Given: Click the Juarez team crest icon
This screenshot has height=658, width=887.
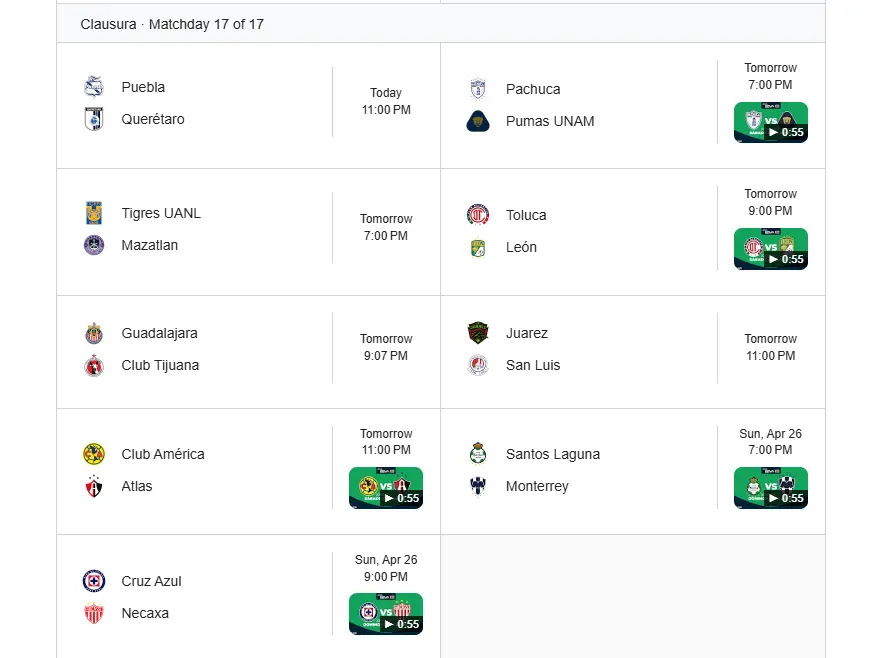Looking at the screenshot, I should [478, 333].
